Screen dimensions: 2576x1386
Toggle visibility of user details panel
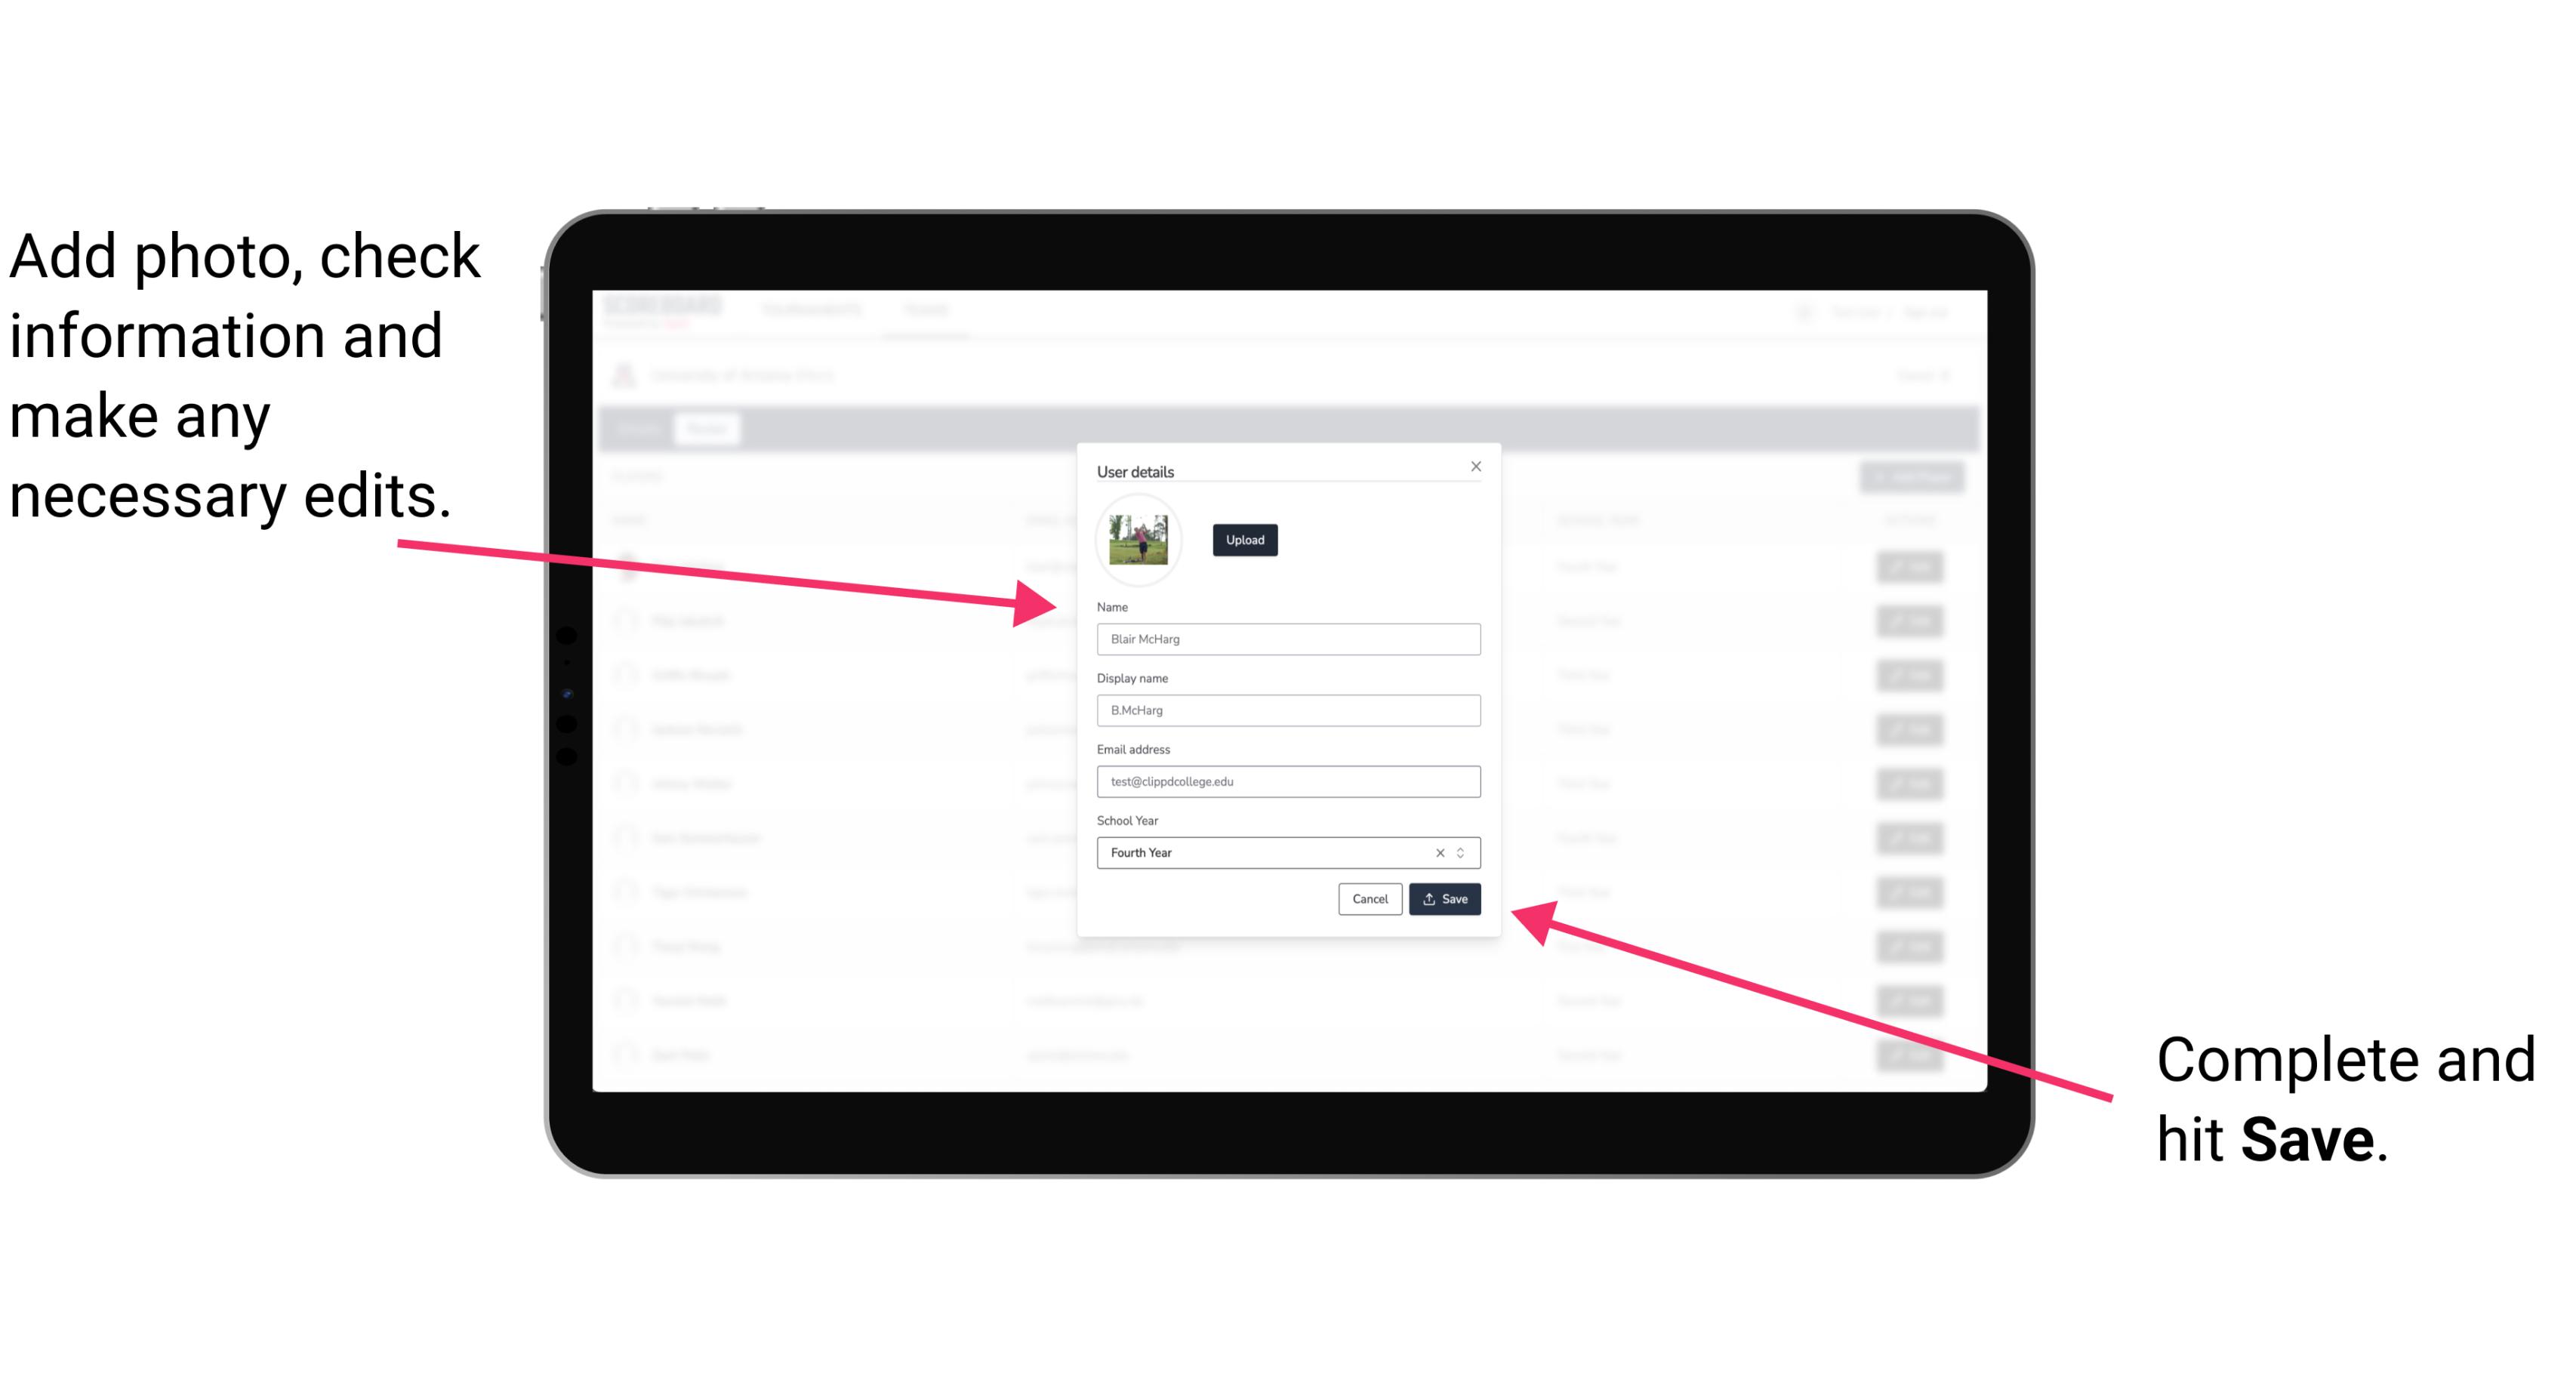tap(1473, 466)
